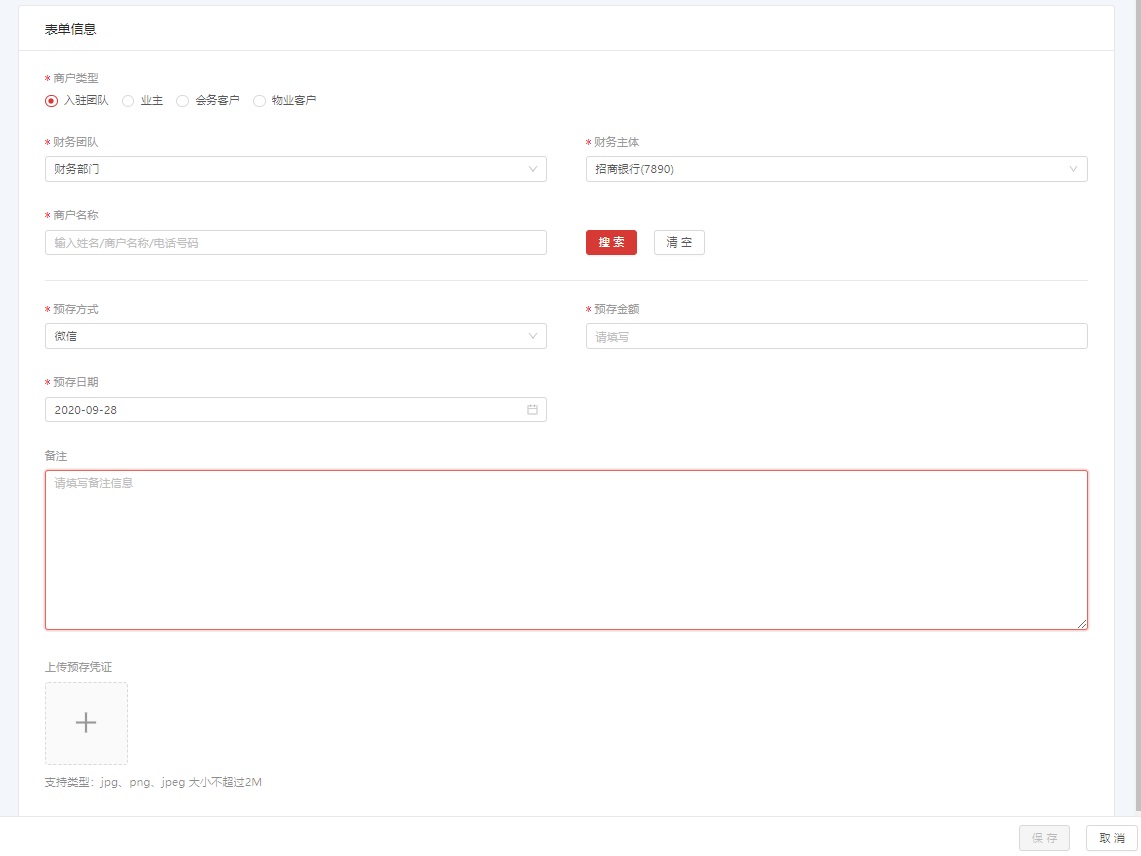Open the 预存方式 微信 dropdown
The height and width of the screenshot is (856, 1141).
click(295, 336)
